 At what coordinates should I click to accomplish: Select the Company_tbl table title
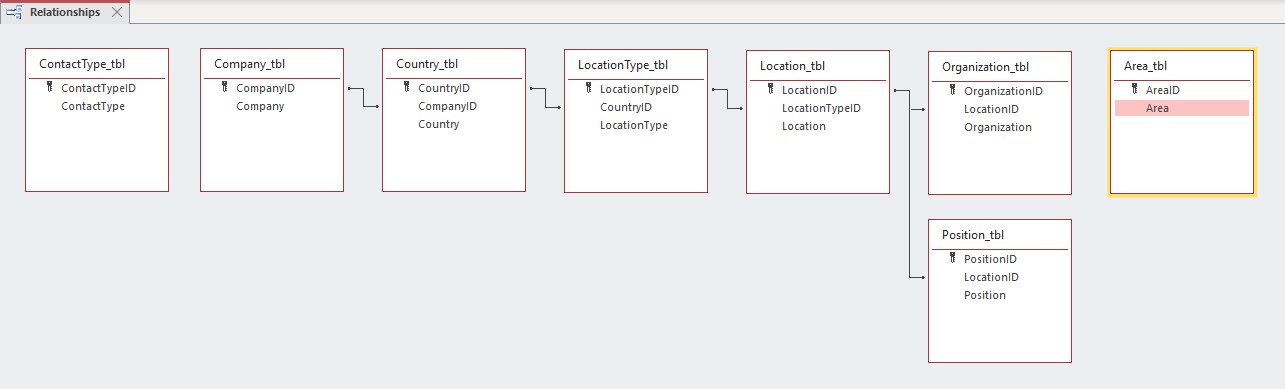click(x=250, y=64)
